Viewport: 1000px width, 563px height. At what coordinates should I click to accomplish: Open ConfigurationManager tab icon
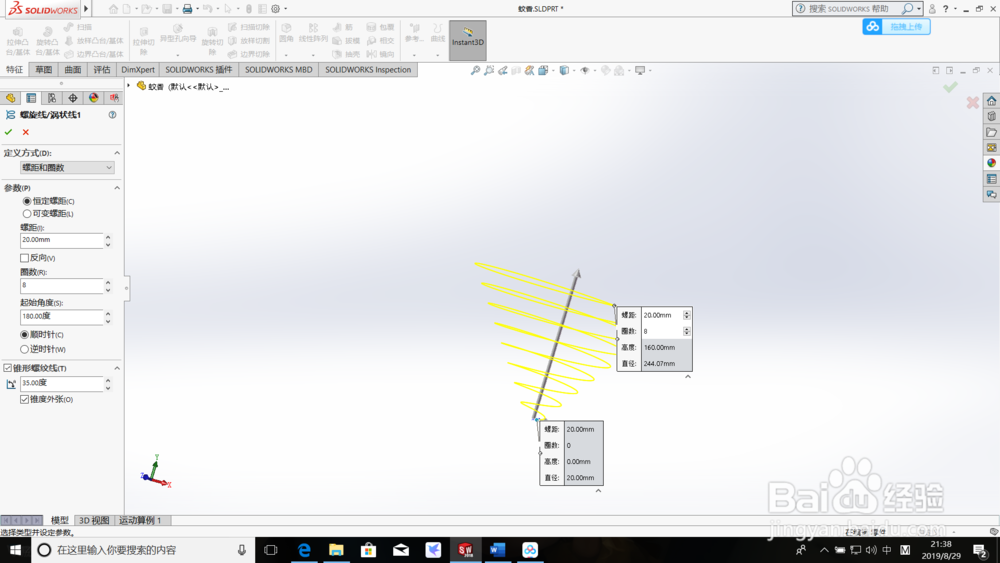click(52, 98)
